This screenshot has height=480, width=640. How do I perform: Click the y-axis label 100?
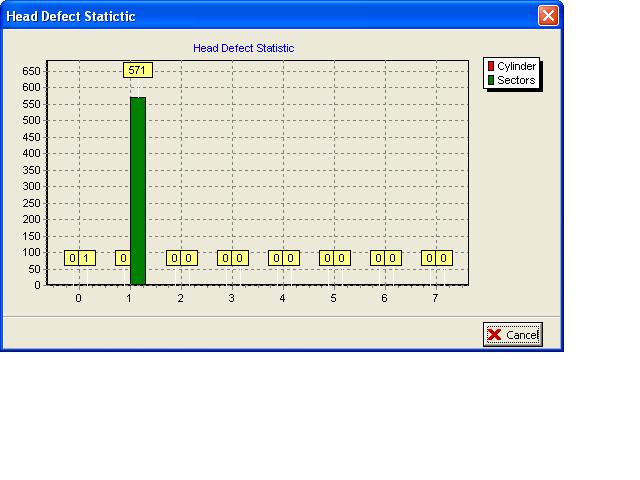tap(31, 252)
